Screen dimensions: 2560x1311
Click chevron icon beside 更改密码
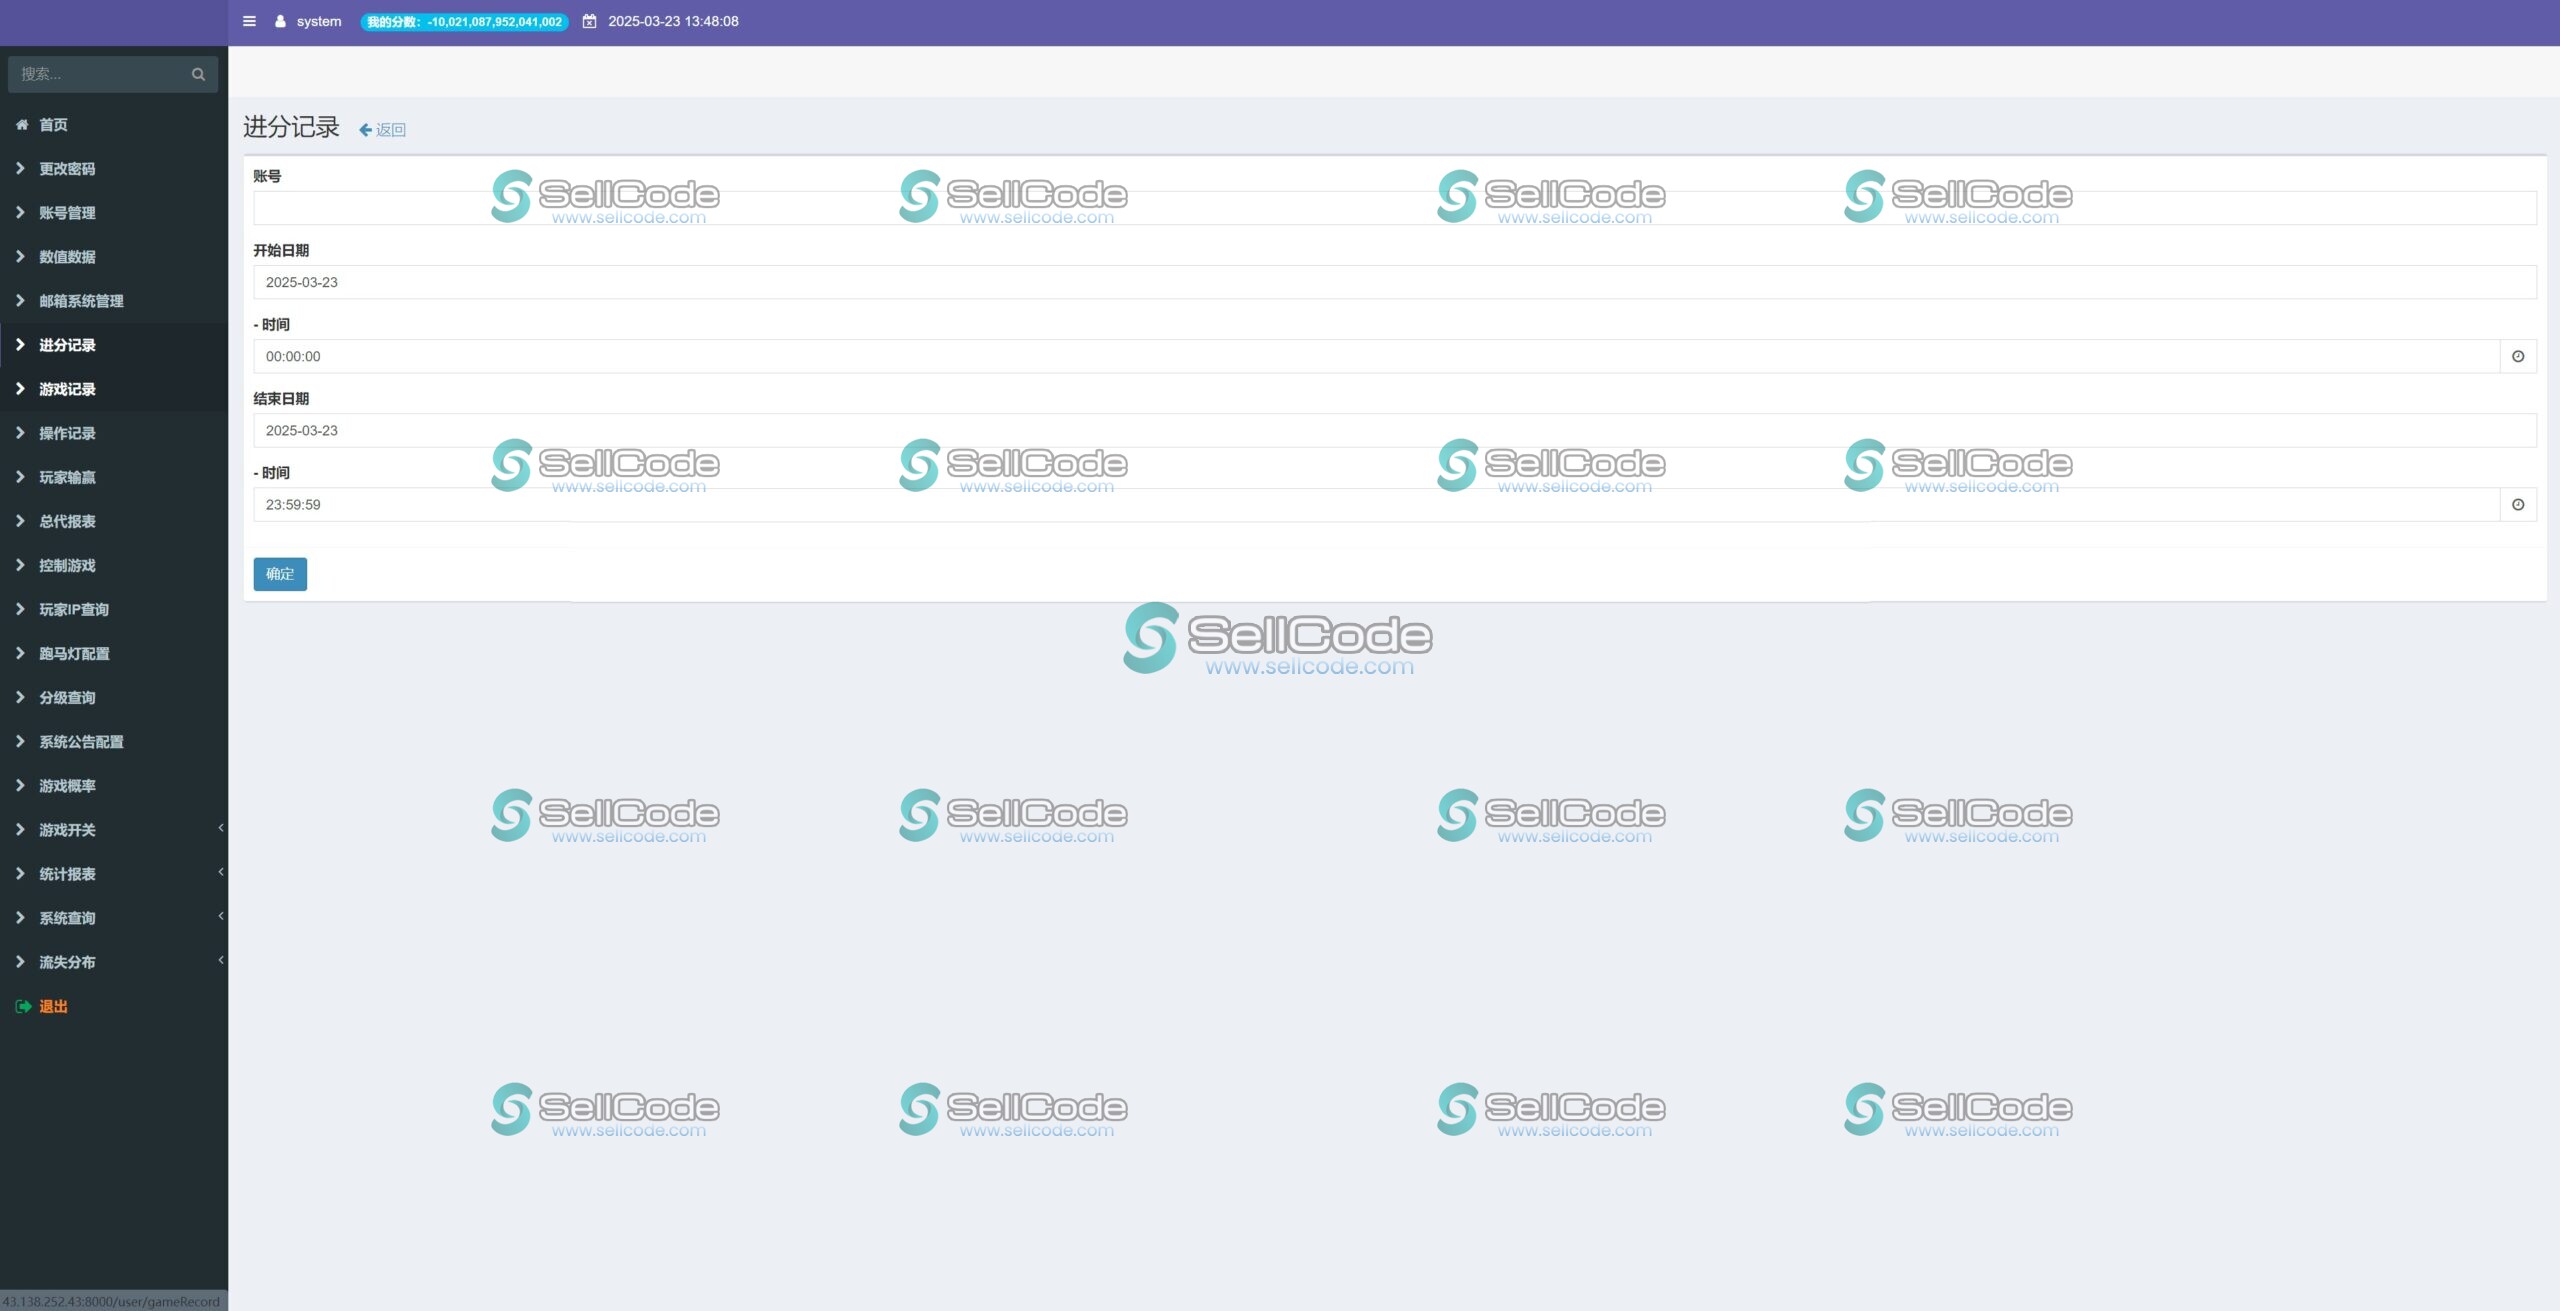[20, 168]
